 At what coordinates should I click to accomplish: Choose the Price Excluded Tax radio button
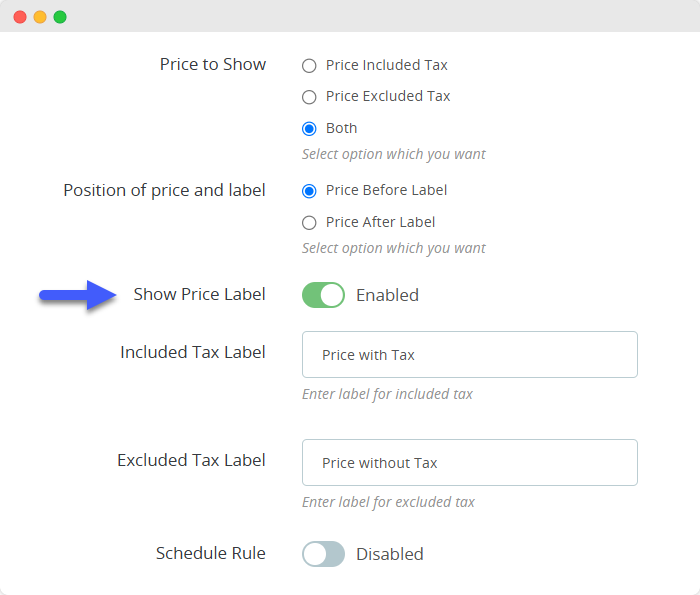(x=309, y=97)
